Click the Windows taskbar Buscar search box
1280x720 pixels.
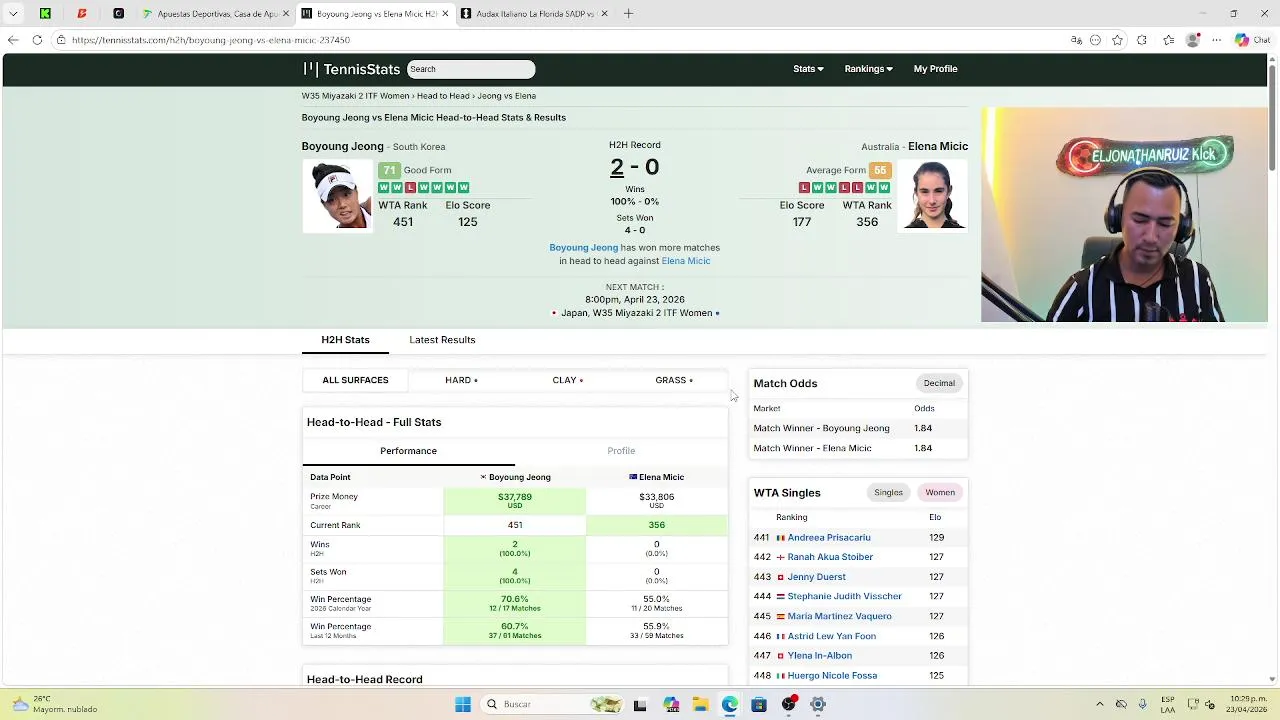(550, 704)
